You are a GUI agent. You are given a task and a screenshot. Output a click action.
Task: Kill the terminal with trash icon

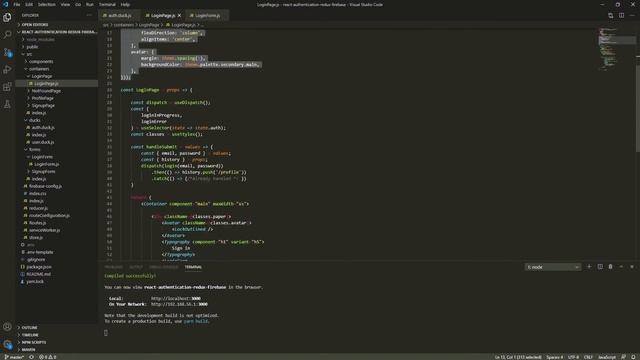point(611,267)
